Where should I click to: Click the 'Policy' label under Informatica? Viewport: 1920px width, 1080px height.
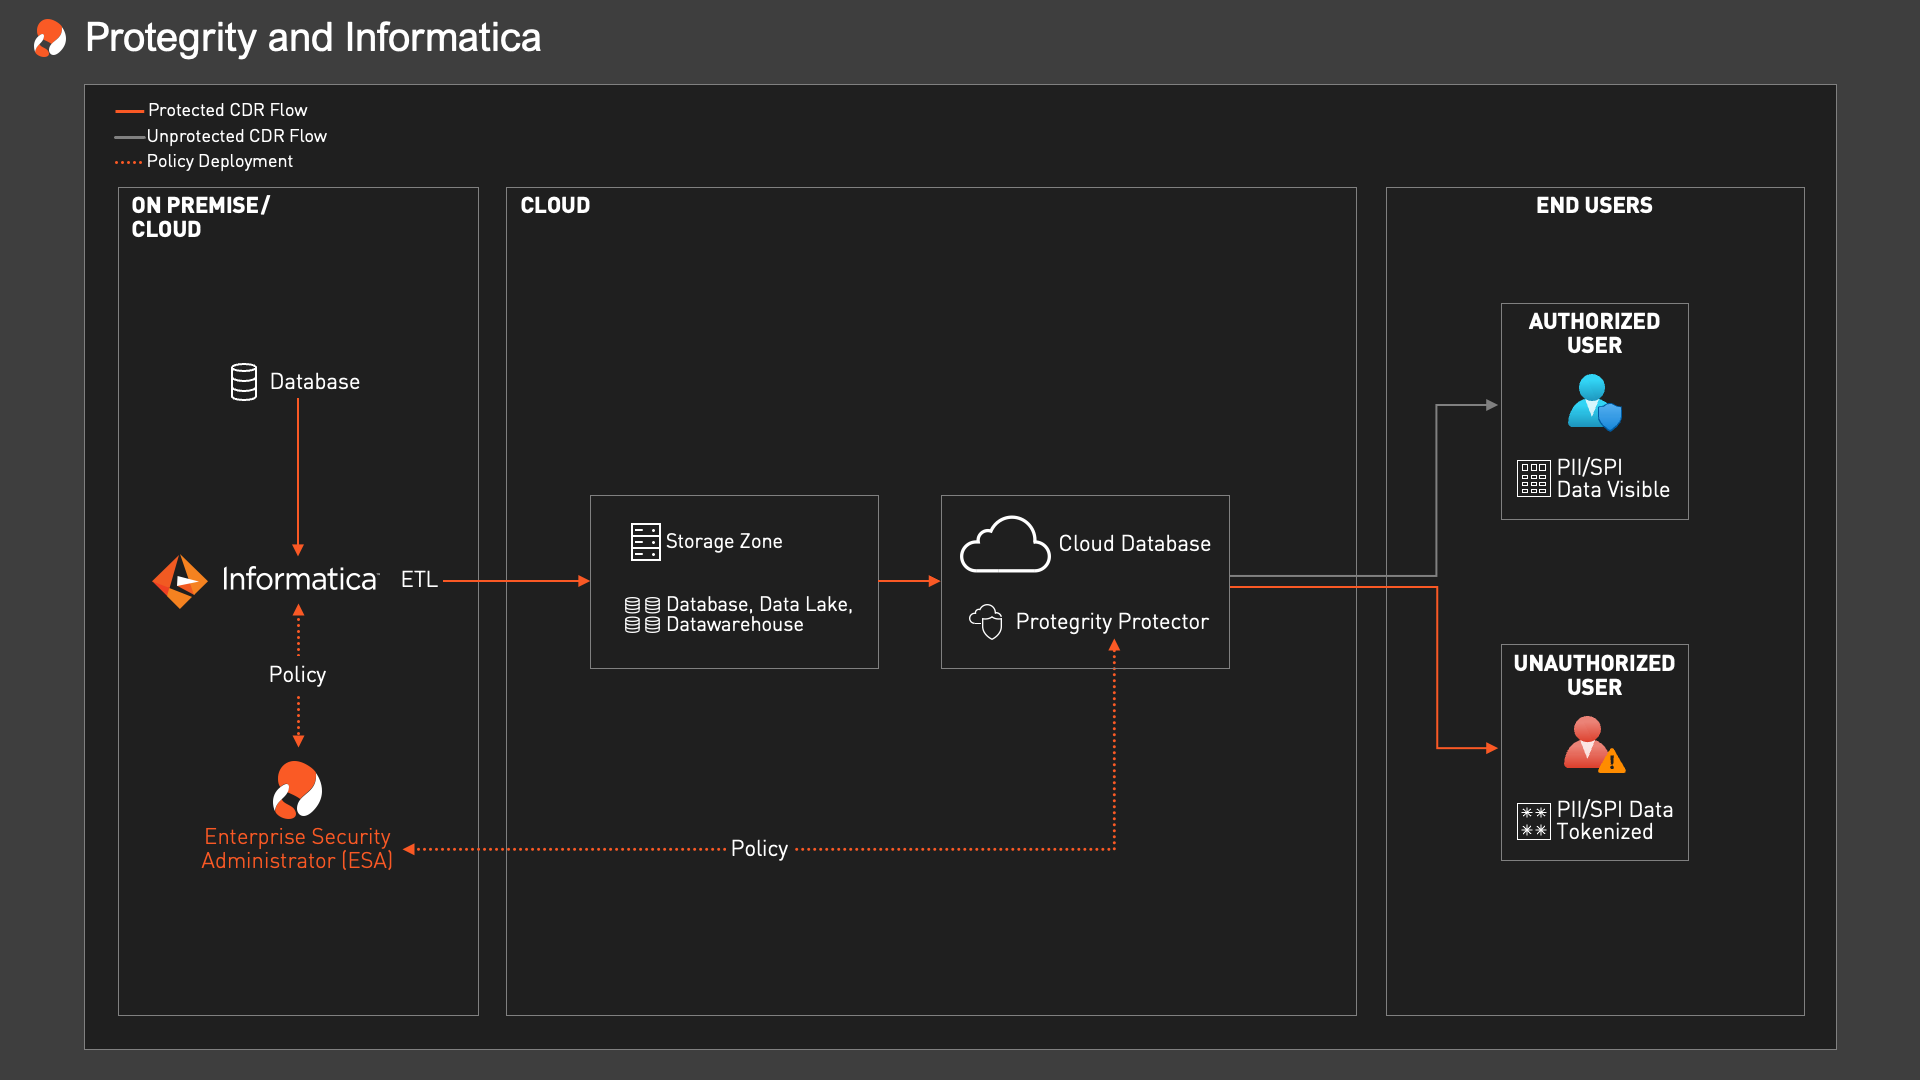[297, 675]
